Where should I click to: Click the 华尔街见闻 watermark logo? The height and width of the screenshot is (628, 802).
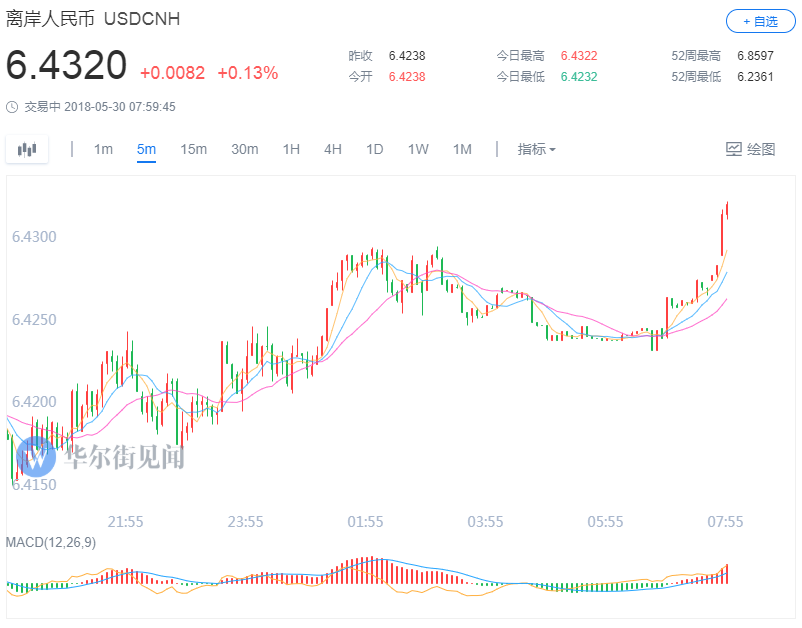tap(37, 457)
